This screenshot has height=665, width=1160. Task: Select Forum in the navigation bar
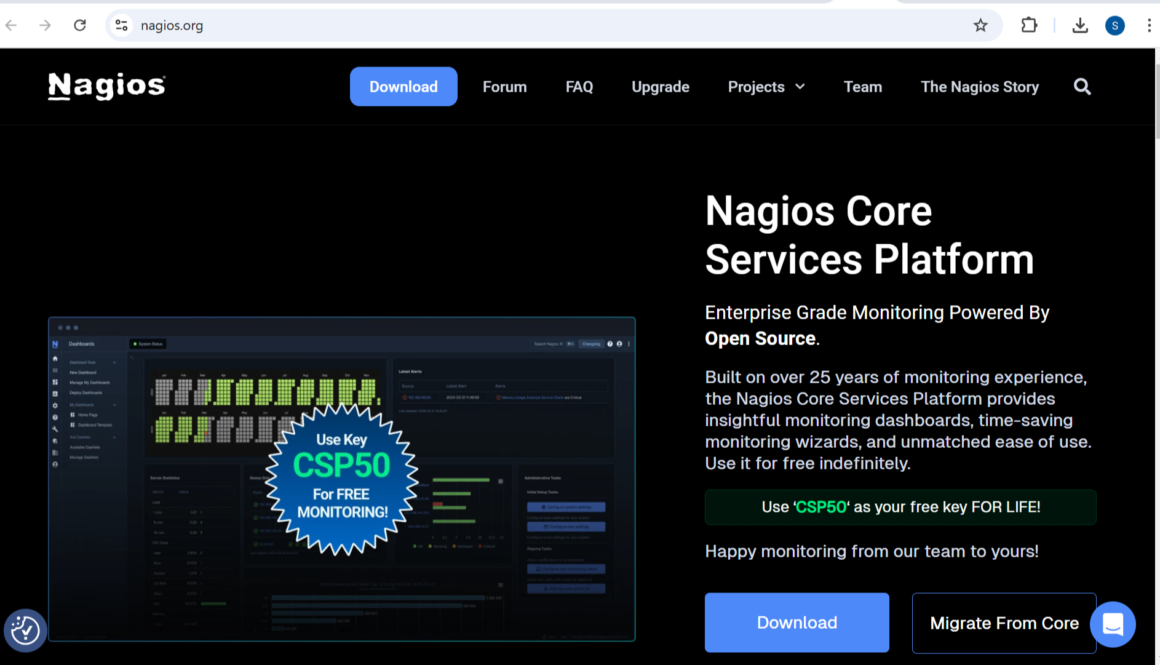pos(504,87)
